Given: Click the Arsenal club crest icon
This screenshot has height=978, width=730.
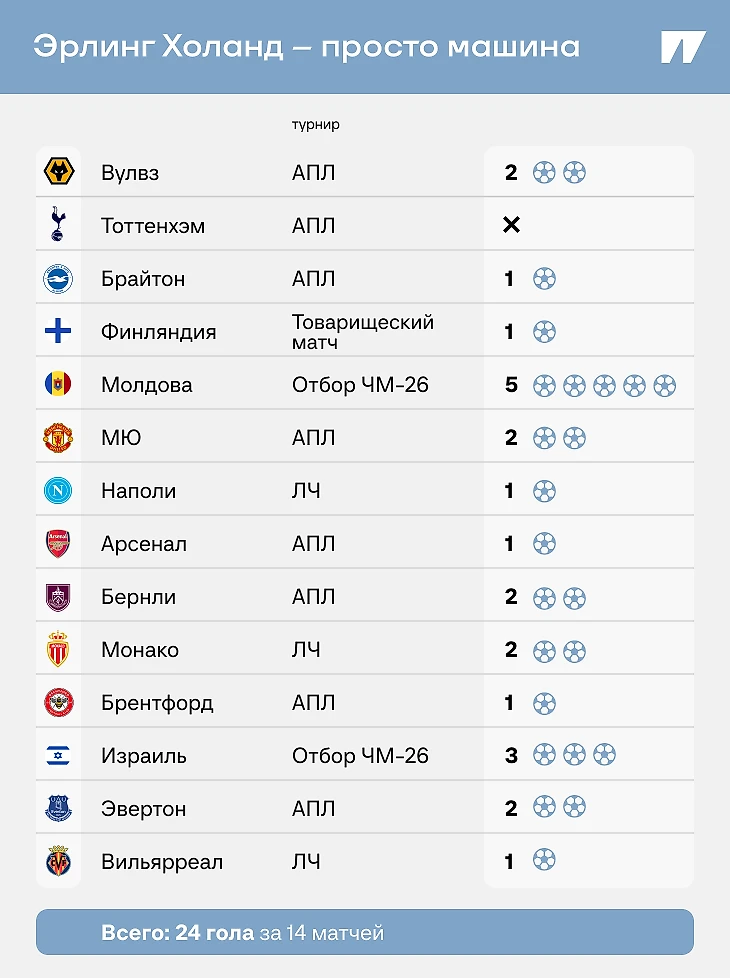Looking at the screenshot, I should (x=58, y=543).
